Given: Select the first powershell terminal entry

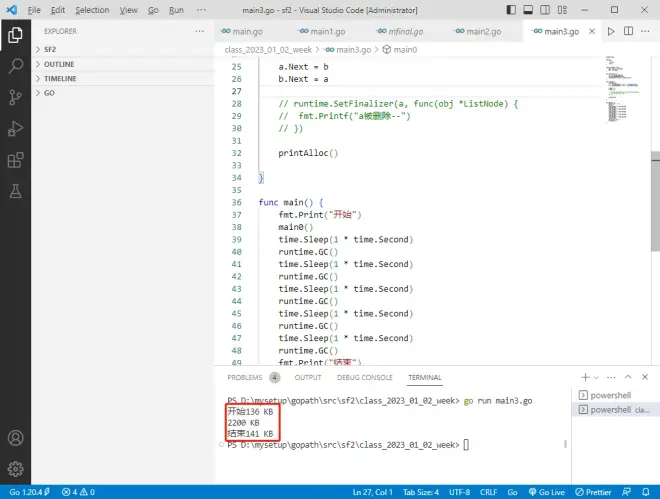Looking at the screenshot, I should pos(615,395).
